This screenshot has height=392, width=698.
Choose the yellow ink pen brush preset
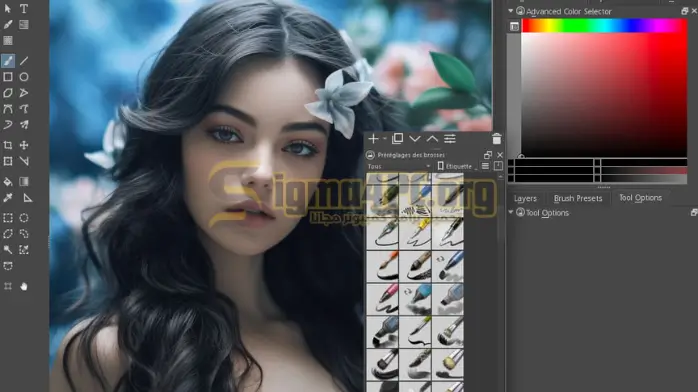point(415,233)
